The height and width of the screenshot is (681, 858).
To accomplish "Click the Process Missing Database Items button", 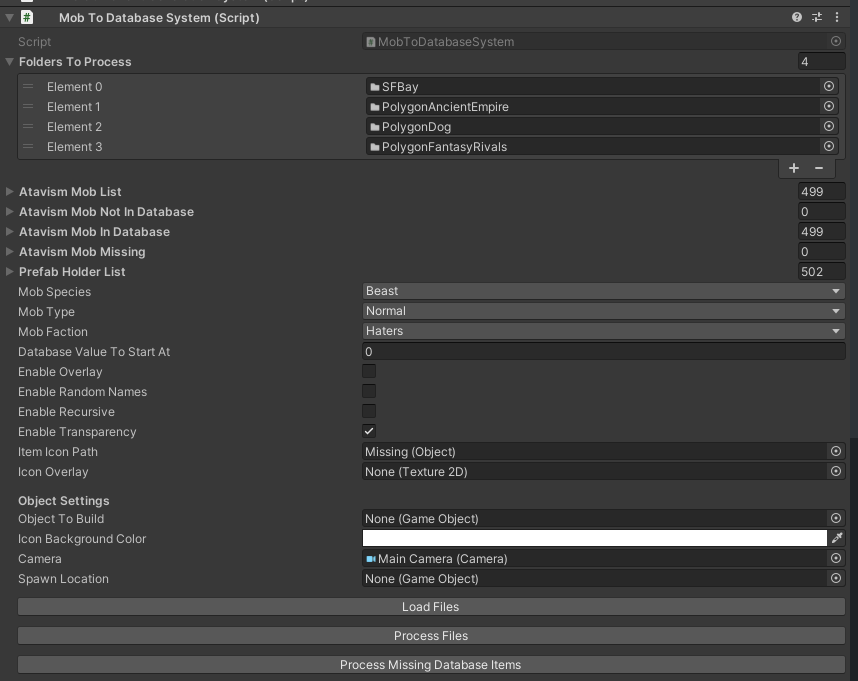I will coord(430,664).
